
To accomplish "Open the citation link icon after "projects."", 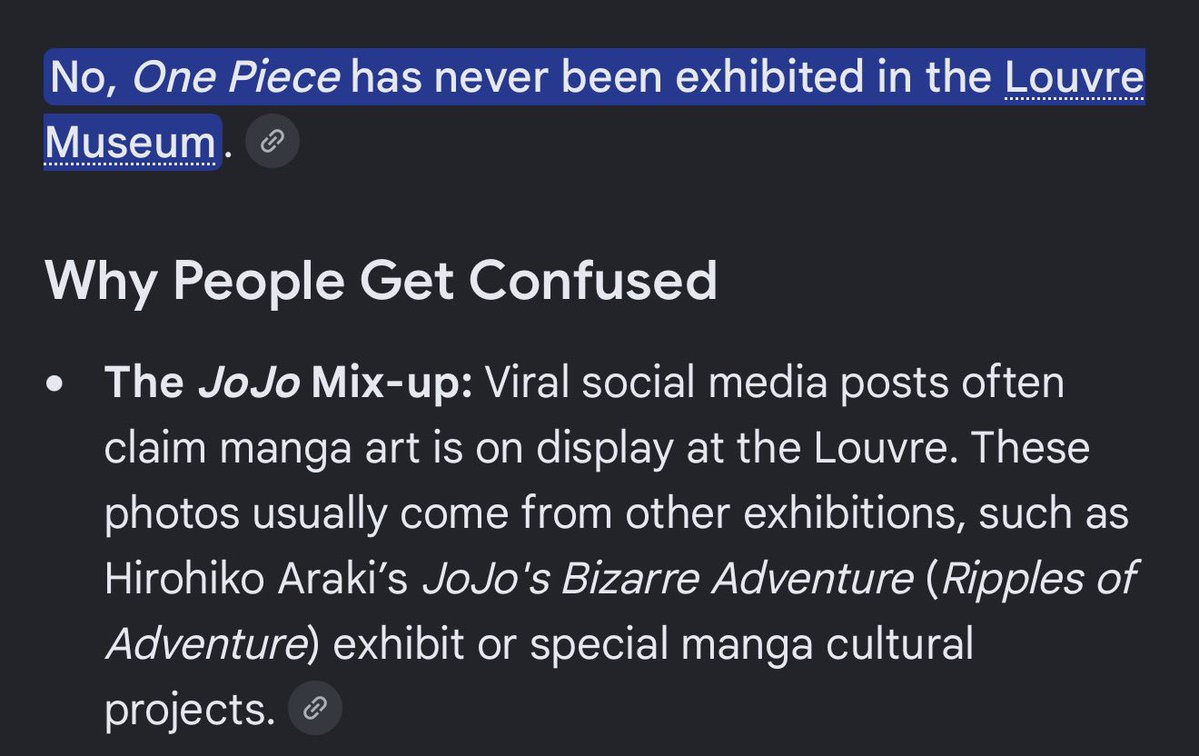I will coord(314,709).
